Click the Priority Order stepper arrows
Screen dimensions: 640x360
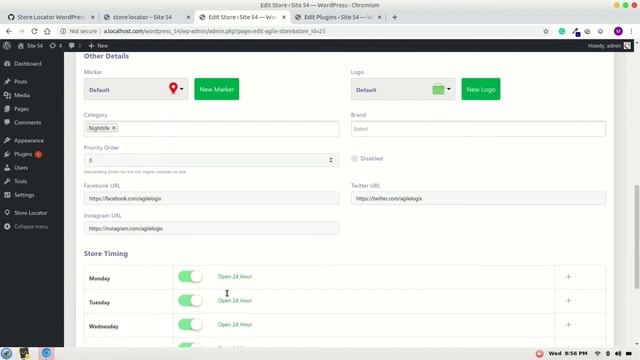(x=331, y=160)
